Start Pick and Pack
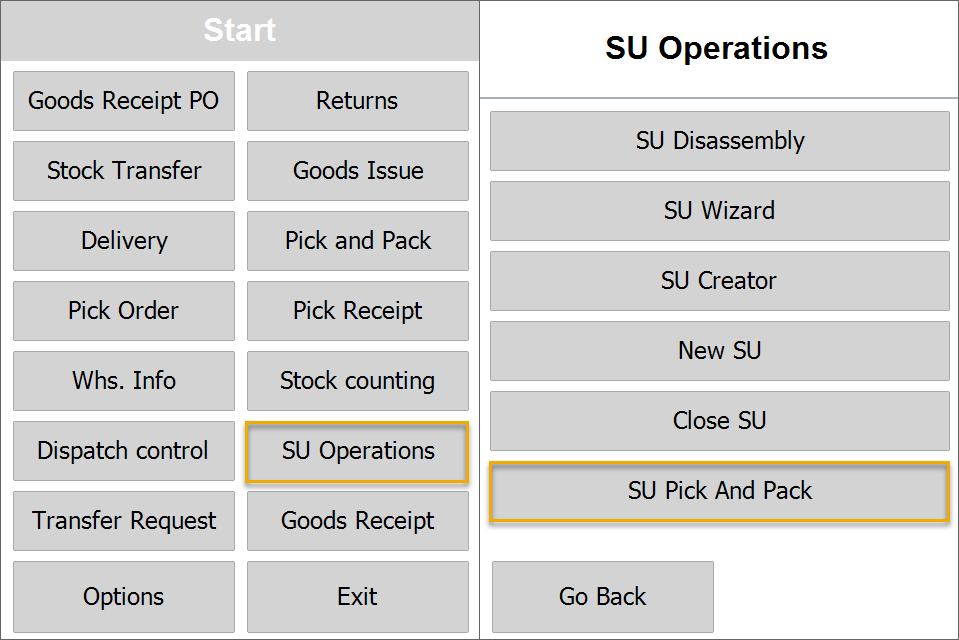This screenshot has height=640, width=959. 357,241
